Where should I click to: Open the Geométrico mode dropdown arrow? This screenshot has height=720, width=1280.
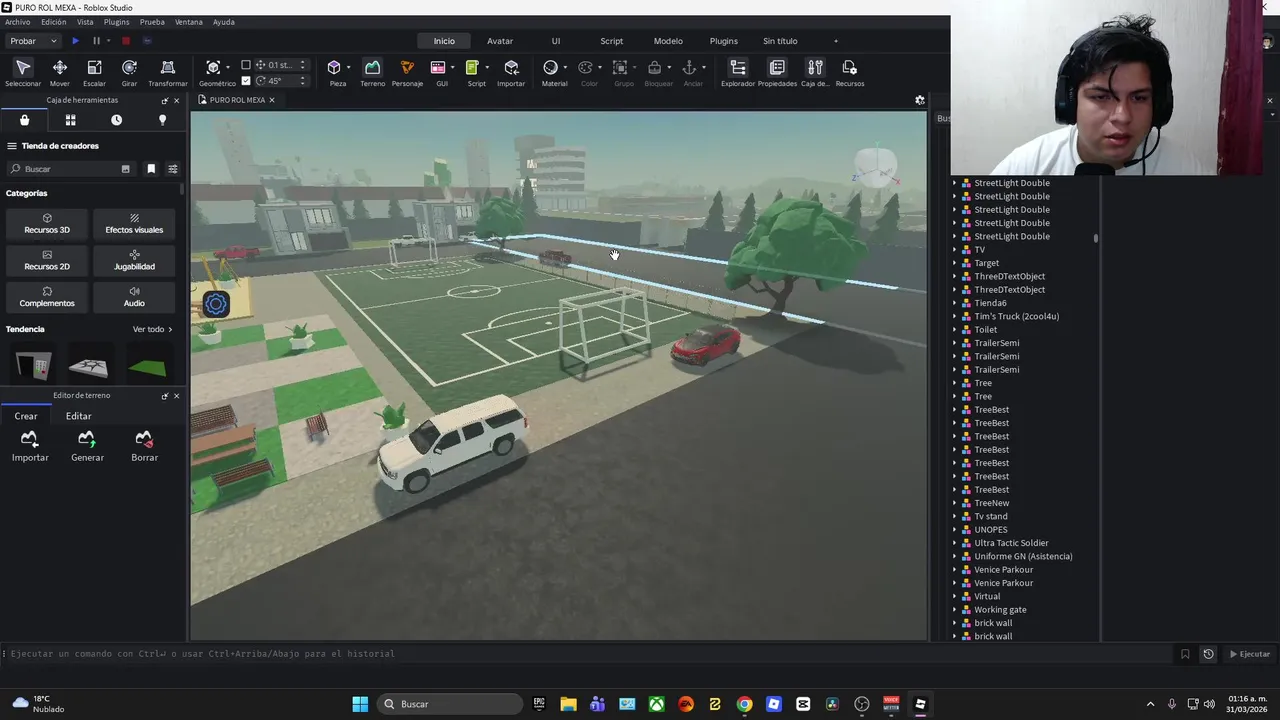click(229, 68)
